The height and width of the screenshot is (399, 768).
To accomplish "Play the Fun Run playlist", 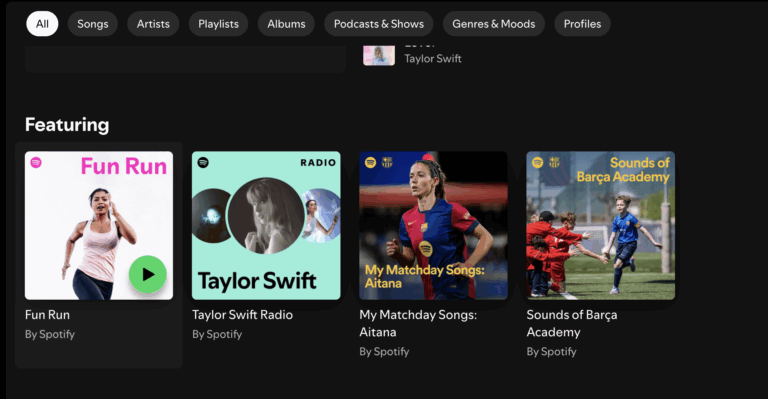I will 148,275.
